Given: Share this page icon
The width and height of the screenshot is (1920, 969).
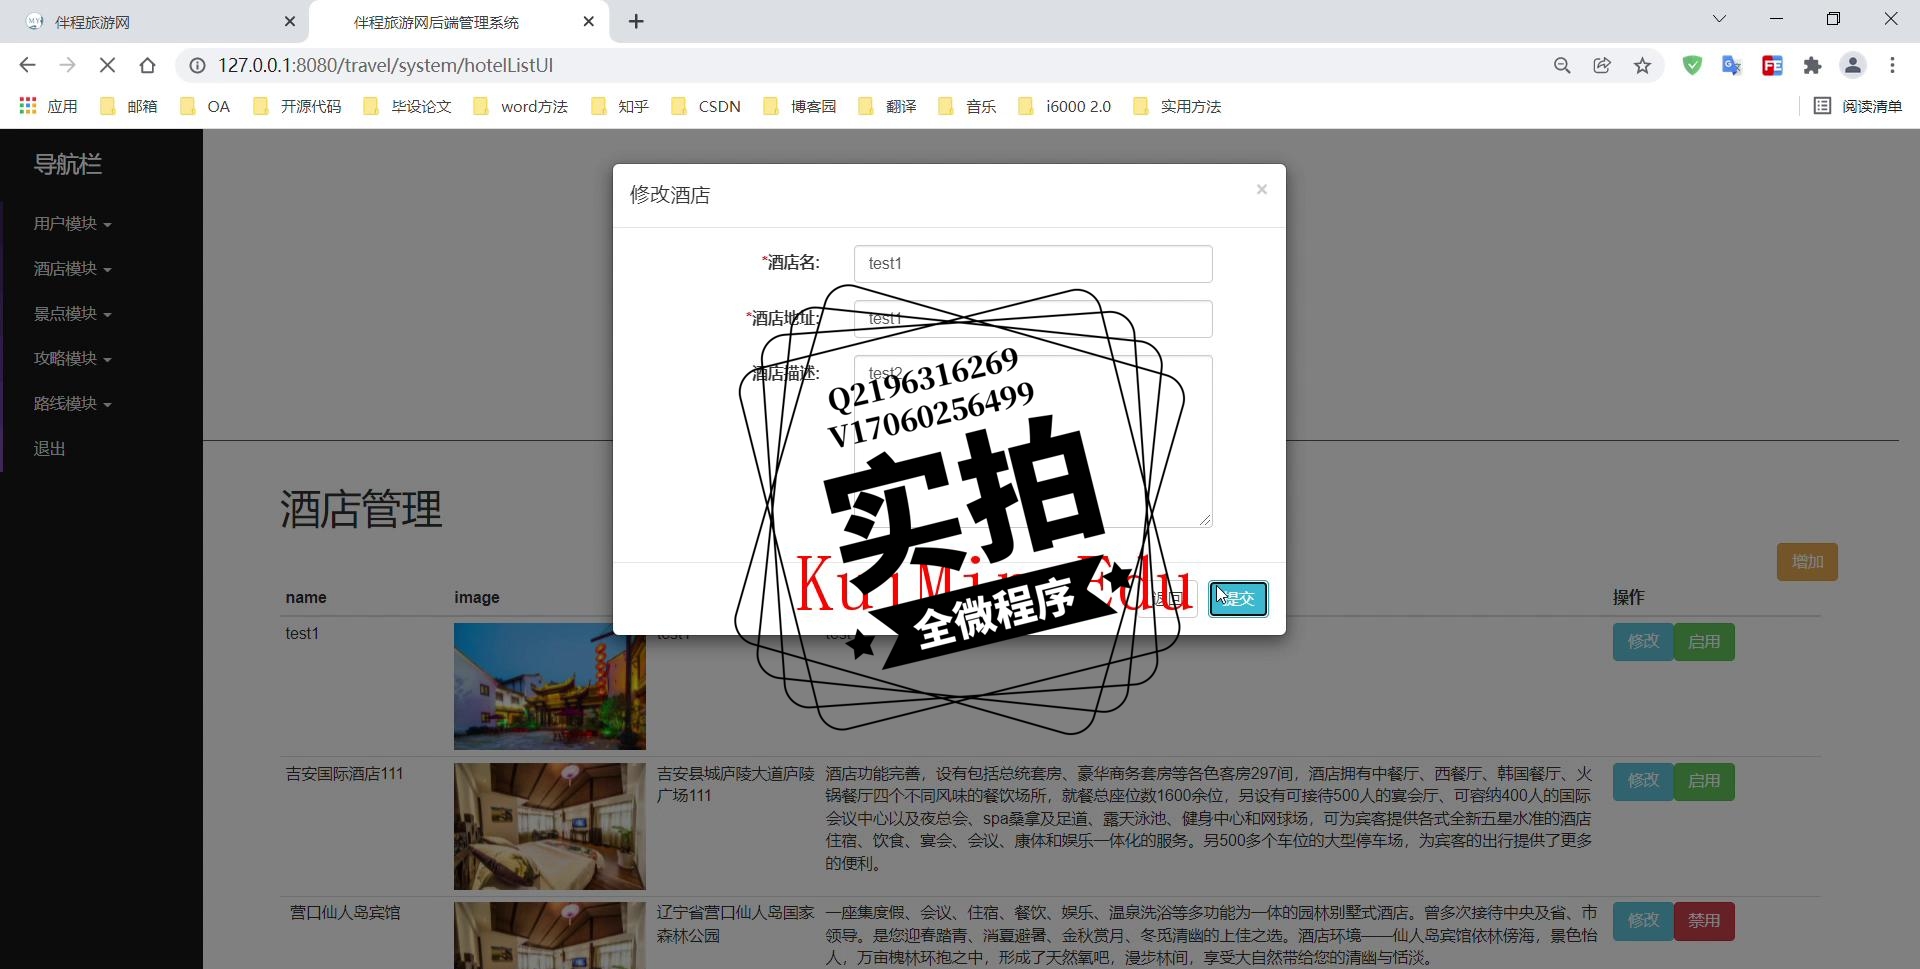Looking at the screenshot, I should coord(1602,65).
